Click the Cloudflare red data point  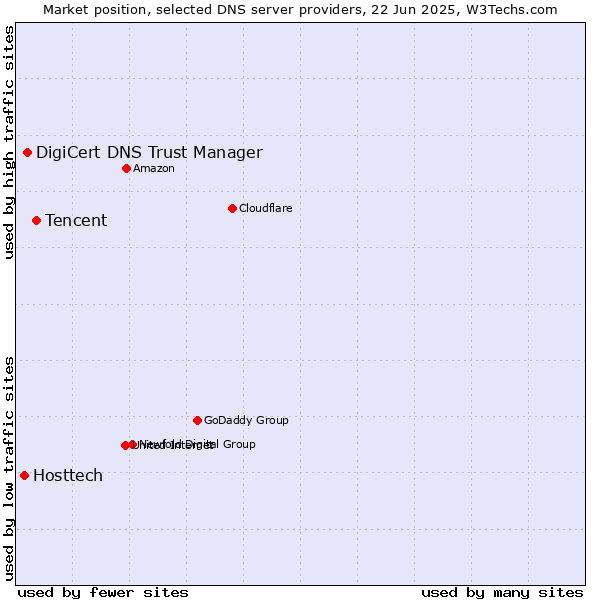point(232,209)
